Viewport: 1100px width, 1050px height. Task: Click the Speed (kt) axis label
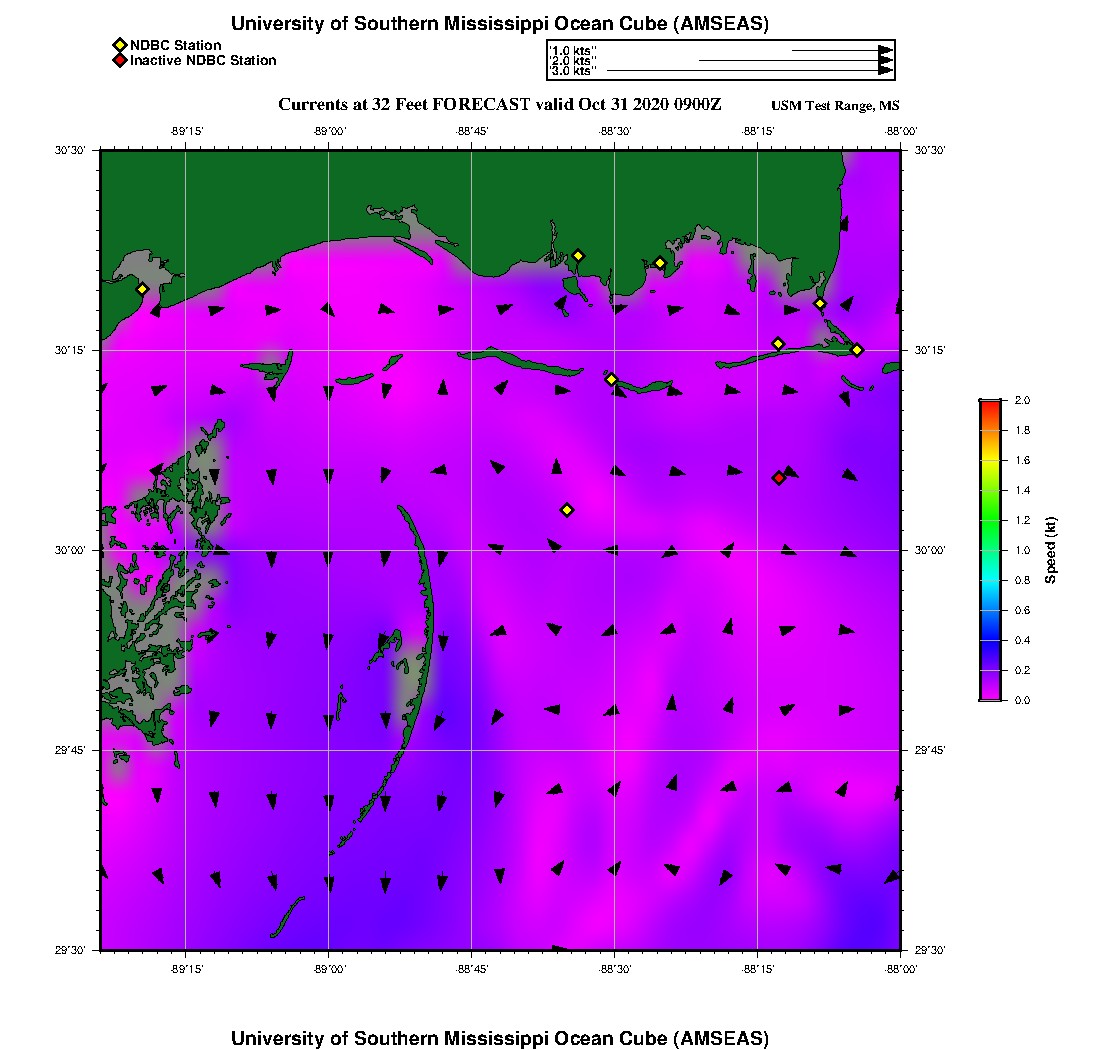click(1050, 550)
